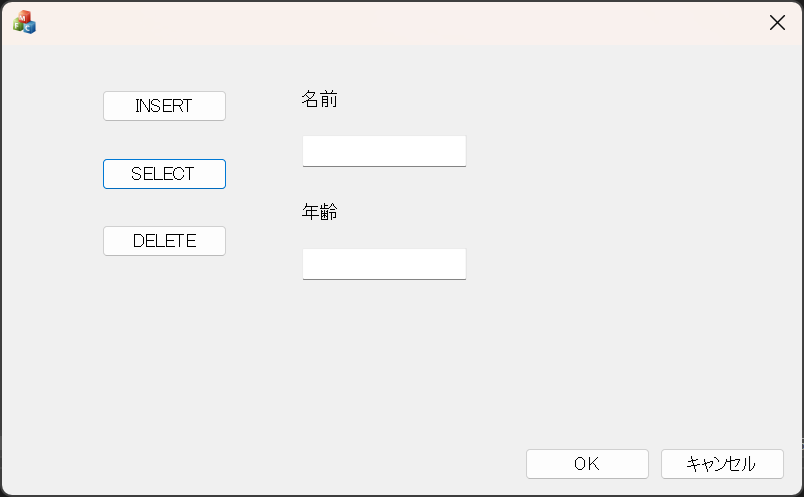Click the SELECT button
This screenshot has height=497, width=804.
[164, 174]
